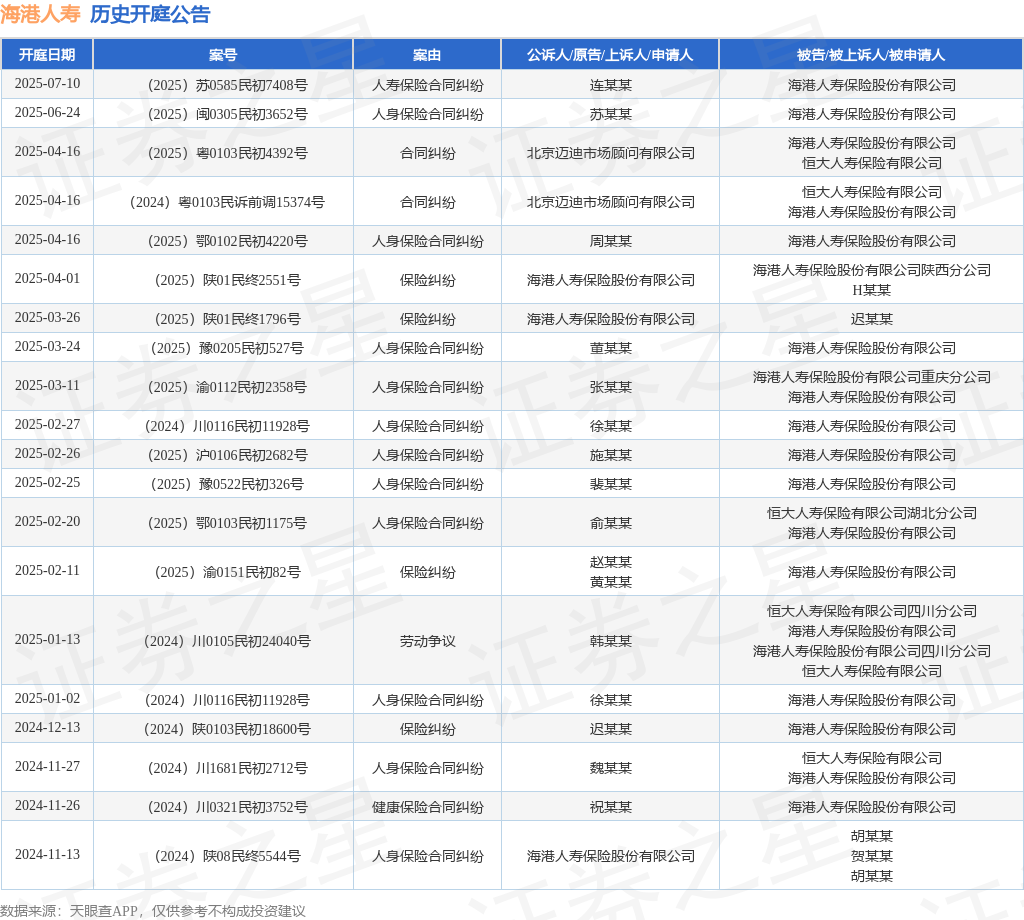
Task: Click case number (2025)粤0103民初4392号
Action: pos(227,153)
